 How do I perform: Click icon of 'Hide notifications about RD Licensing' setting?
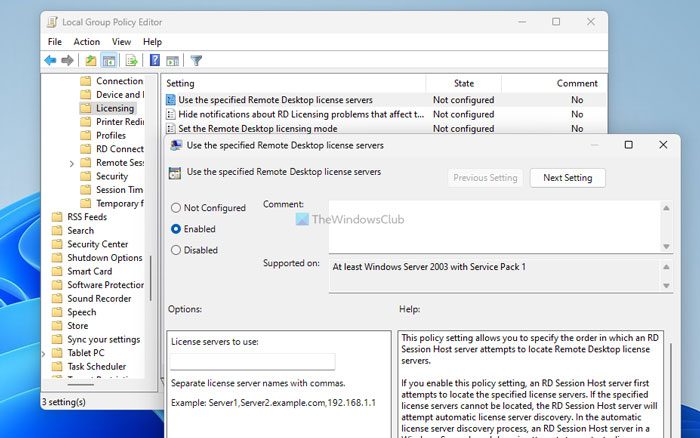click(170, 114)
